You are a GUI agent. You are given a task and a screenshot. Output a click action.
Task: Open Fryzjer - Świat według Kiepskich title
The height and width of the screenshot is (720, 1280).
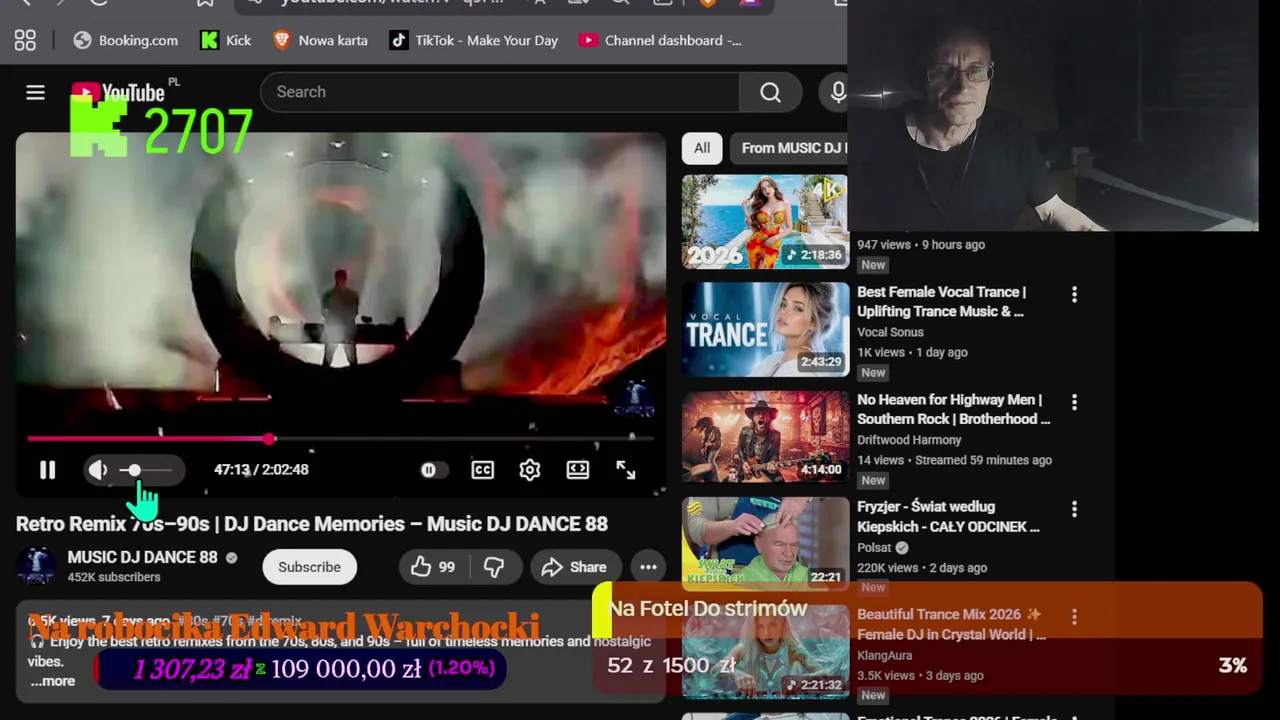point(948,516)
